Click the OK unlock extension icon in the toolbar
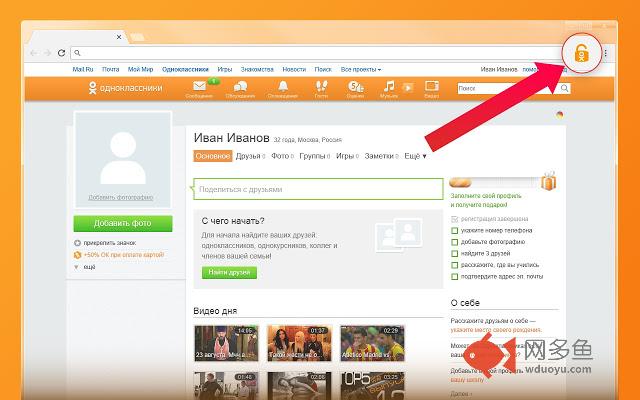The width and height of the screenshot is (640, 400). [582, 53]
